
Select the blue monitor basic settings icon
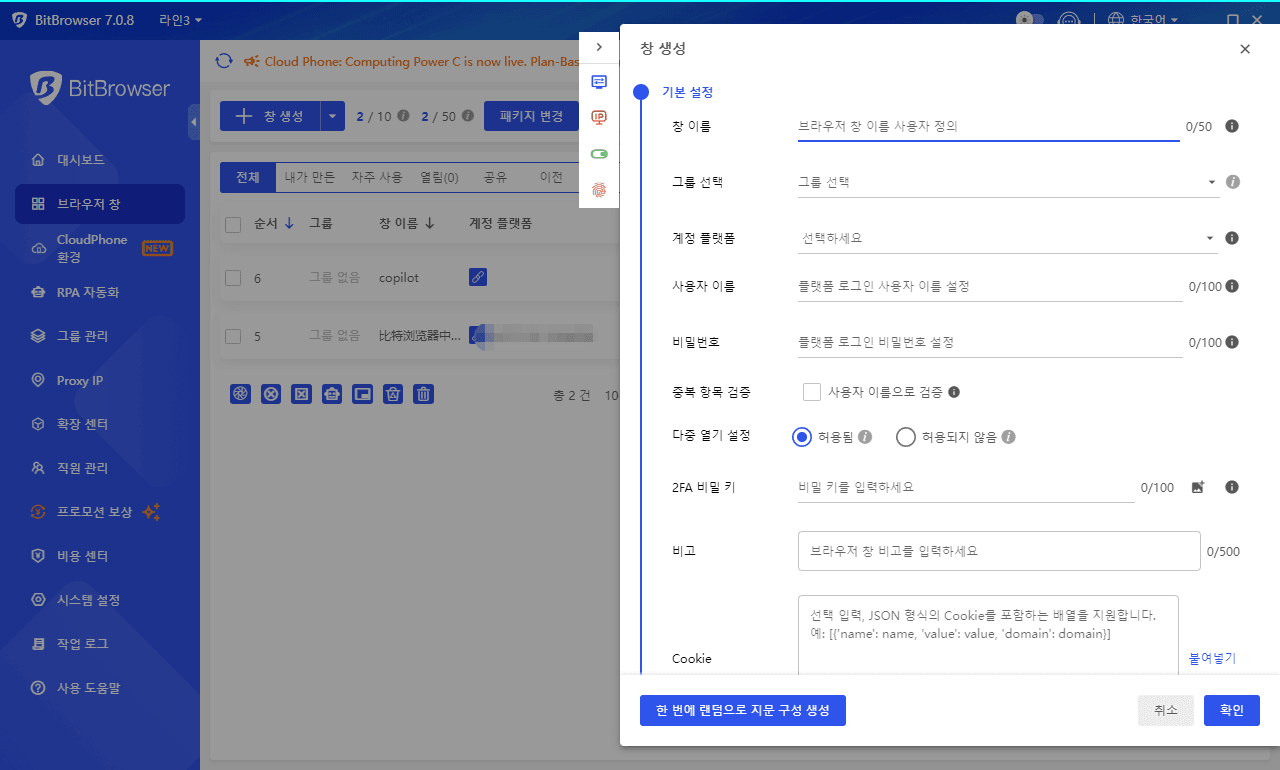coord(599,82)
